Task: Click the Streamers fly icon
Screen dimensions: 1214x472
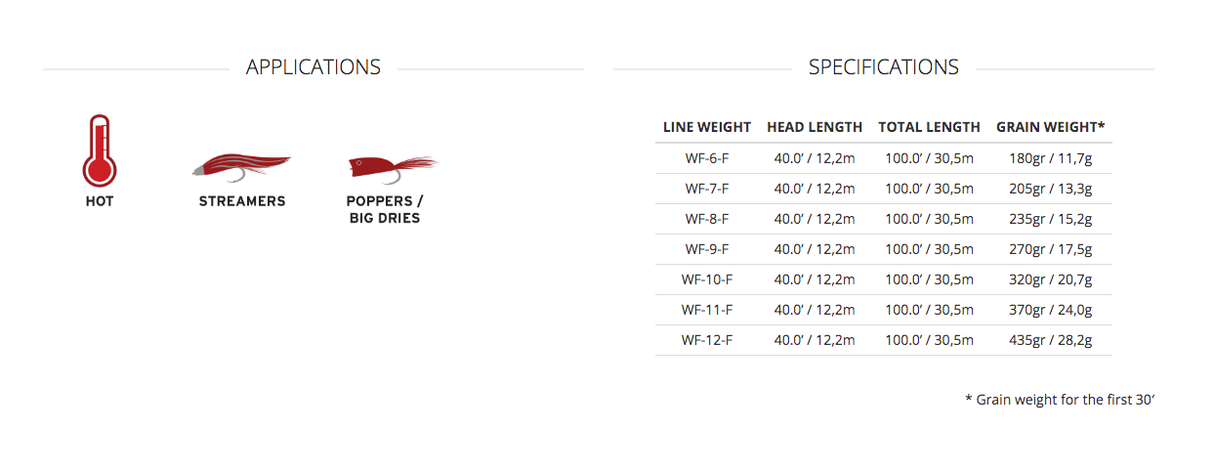Action: click(241, 166)
